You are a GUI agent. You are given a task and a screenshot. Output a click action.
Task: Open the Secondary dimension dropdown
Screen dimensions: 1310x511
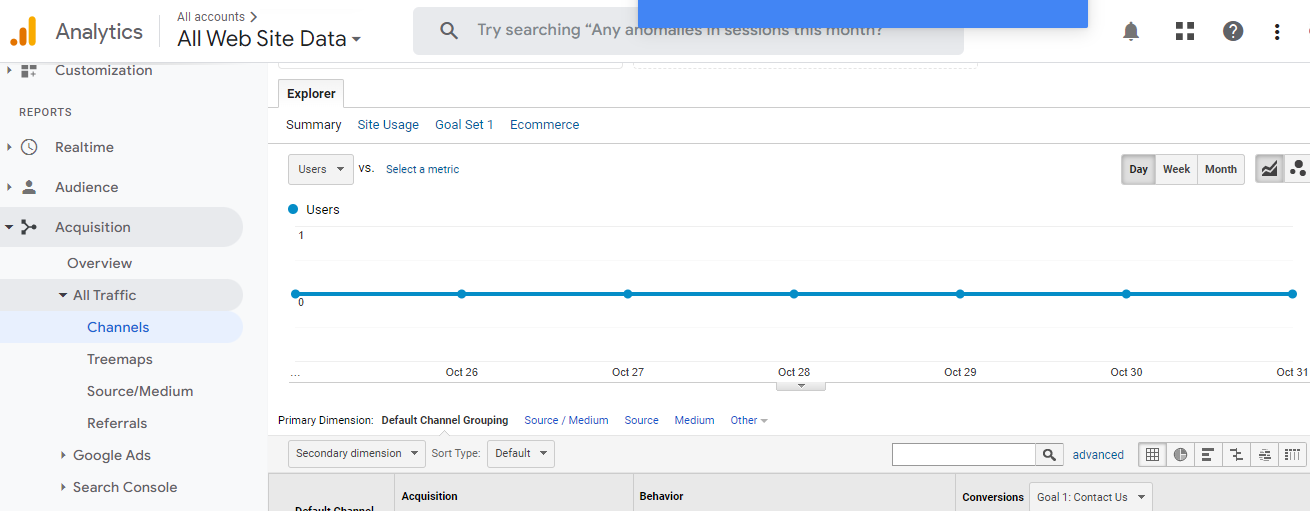(x=356, y=454)
